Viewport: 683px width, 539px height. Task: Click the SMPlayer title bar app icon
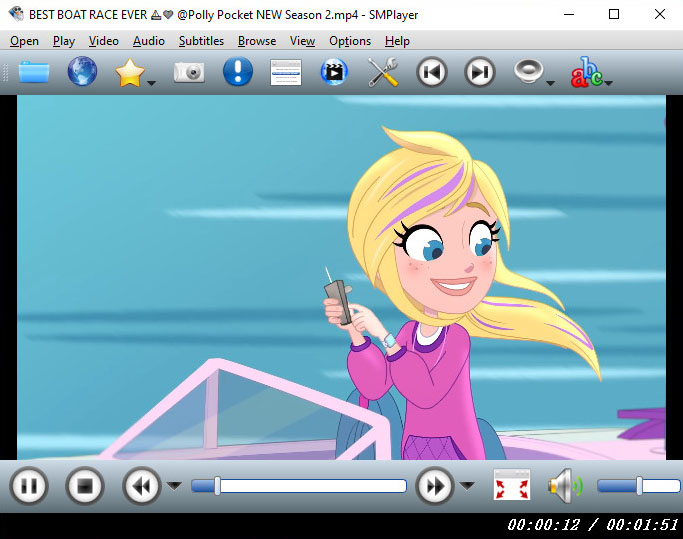click(x=16, y=14)
